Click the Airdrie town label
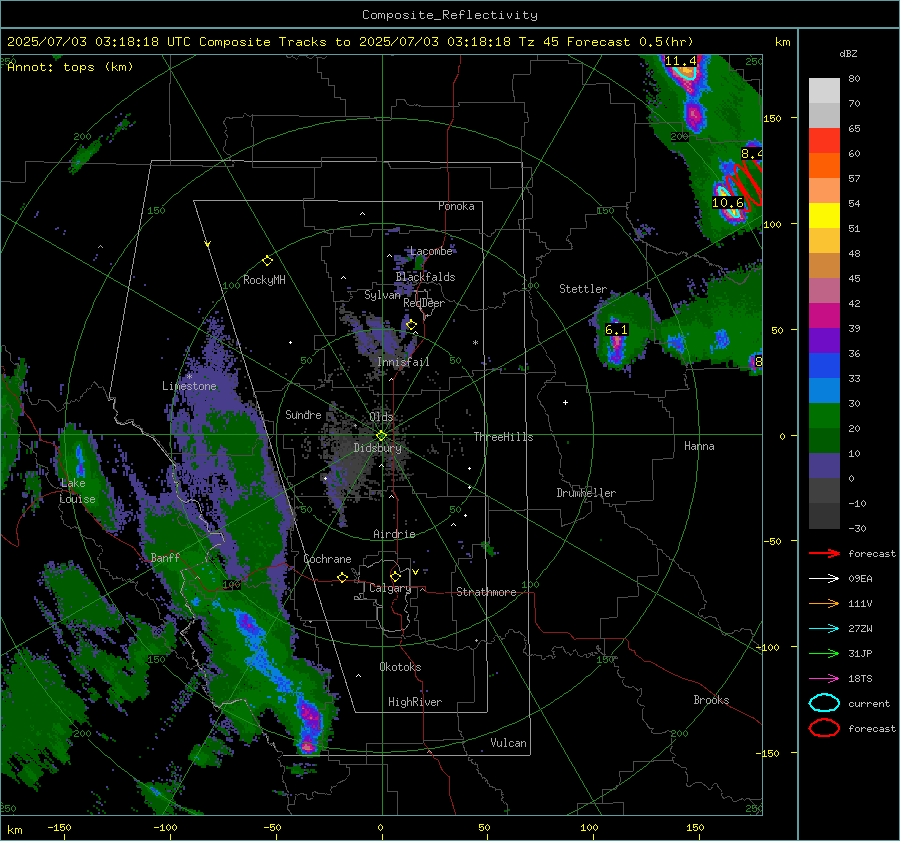 click(394, 534)
